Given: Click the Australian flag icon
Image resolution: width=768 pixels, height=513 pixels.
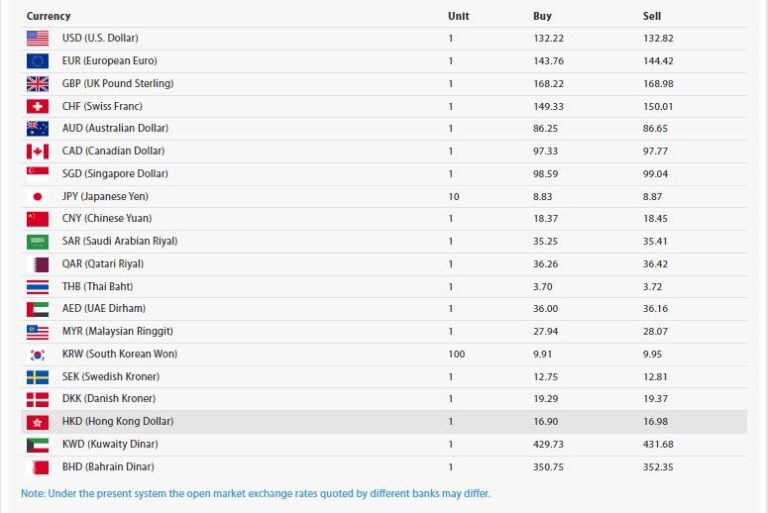Looking at the screenshot, I should click(x=37, y=128).
